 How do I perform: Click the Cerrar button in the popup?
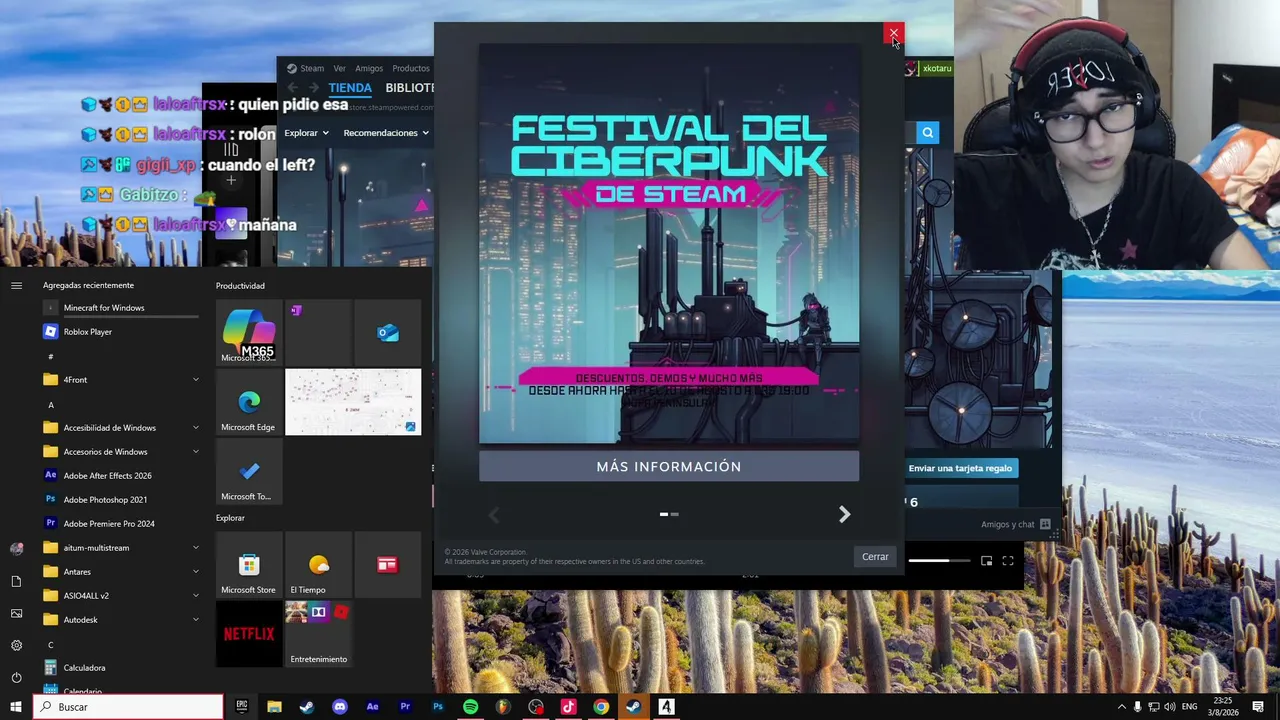[875, 557]
